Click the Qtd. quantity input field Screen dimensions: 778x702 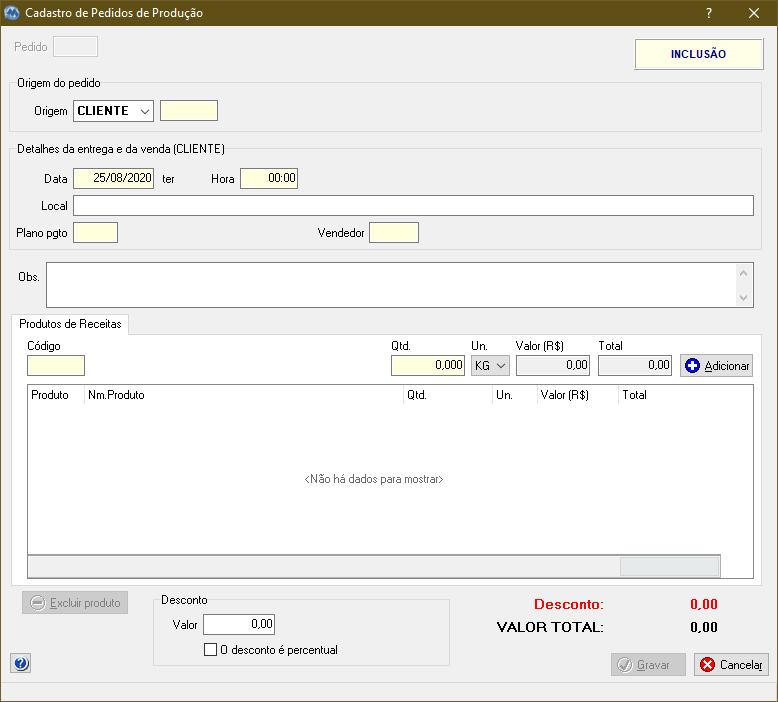pos(428,366)
